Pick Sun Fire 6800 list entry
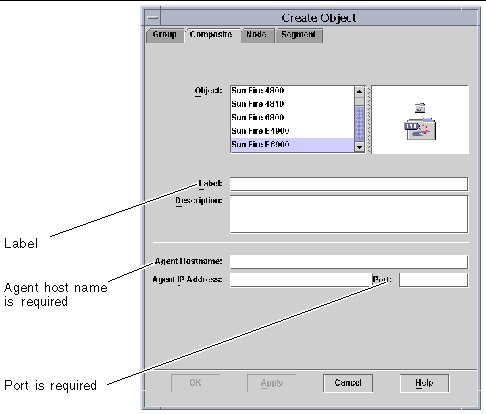The image size is (486, 414). 292,118
